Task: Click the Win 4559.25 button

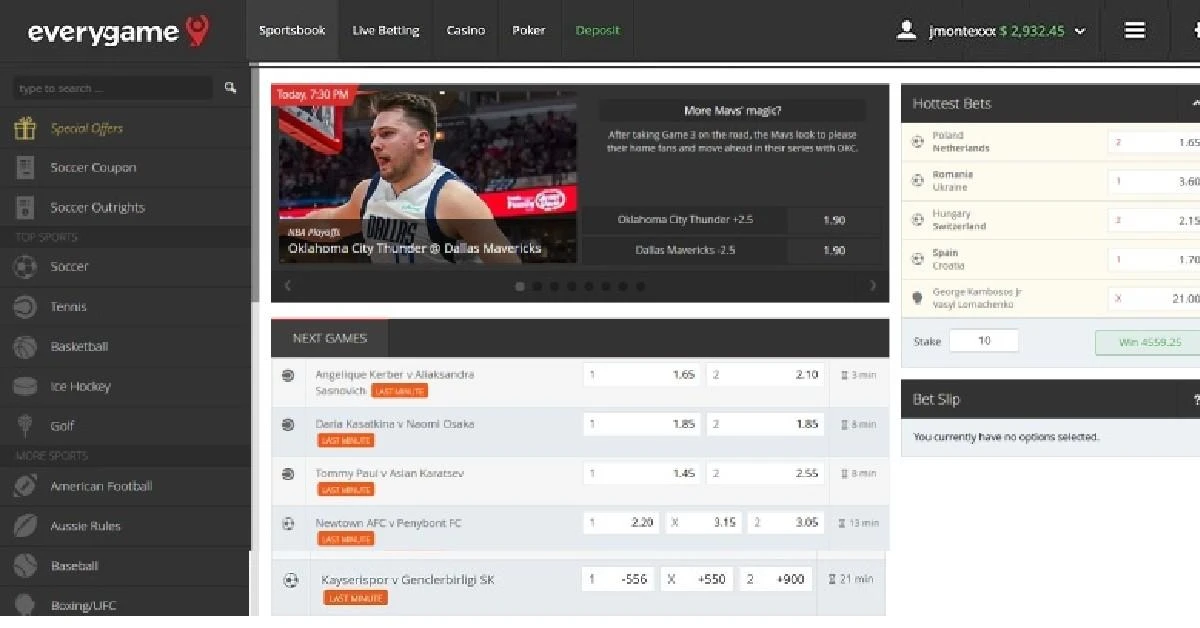Action: [x=1148, y=342]
